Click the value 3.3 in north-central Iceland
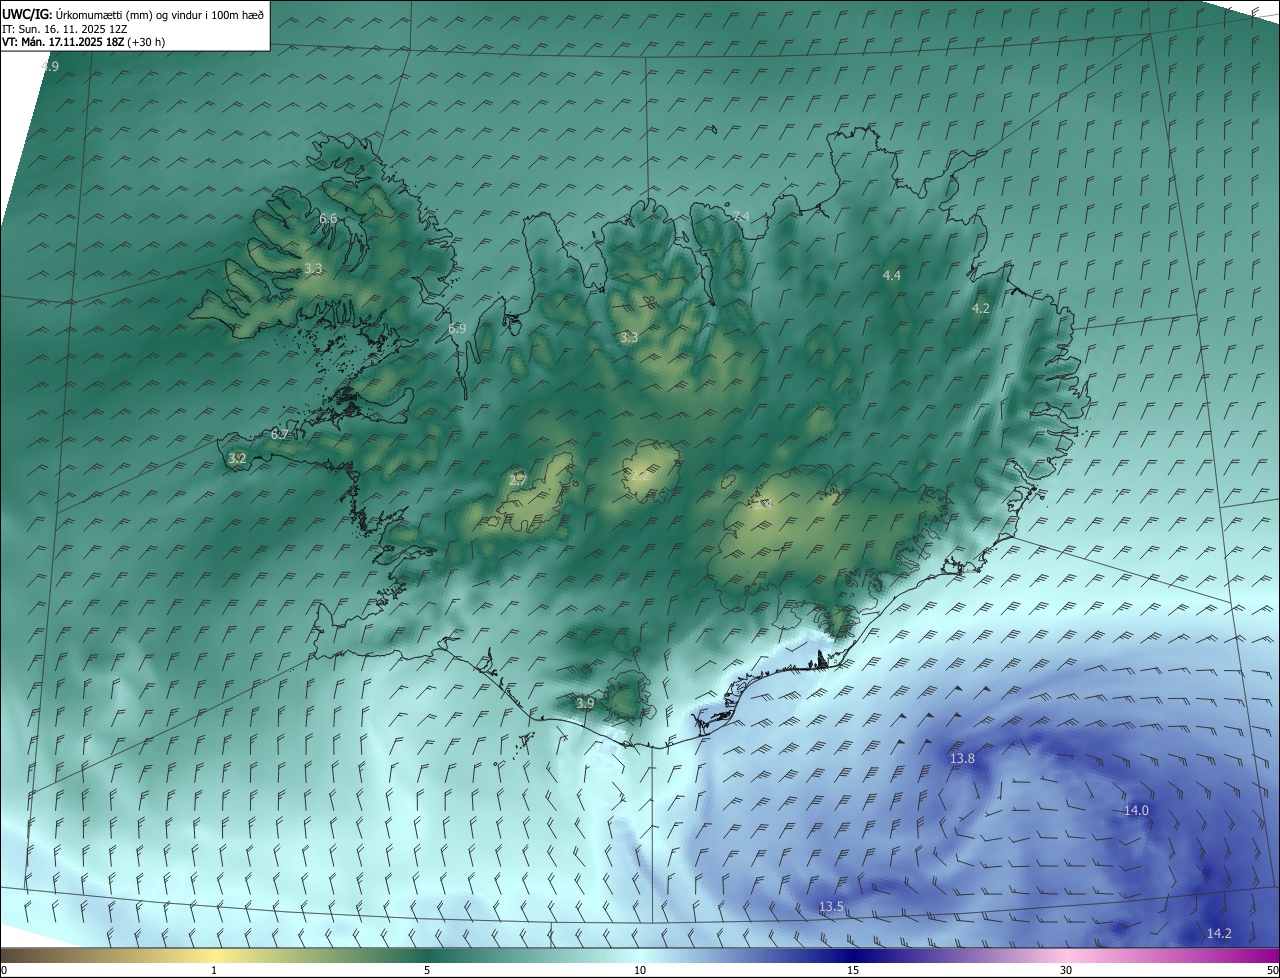This screenshot has width=1280, height=978. coord(629,338)
